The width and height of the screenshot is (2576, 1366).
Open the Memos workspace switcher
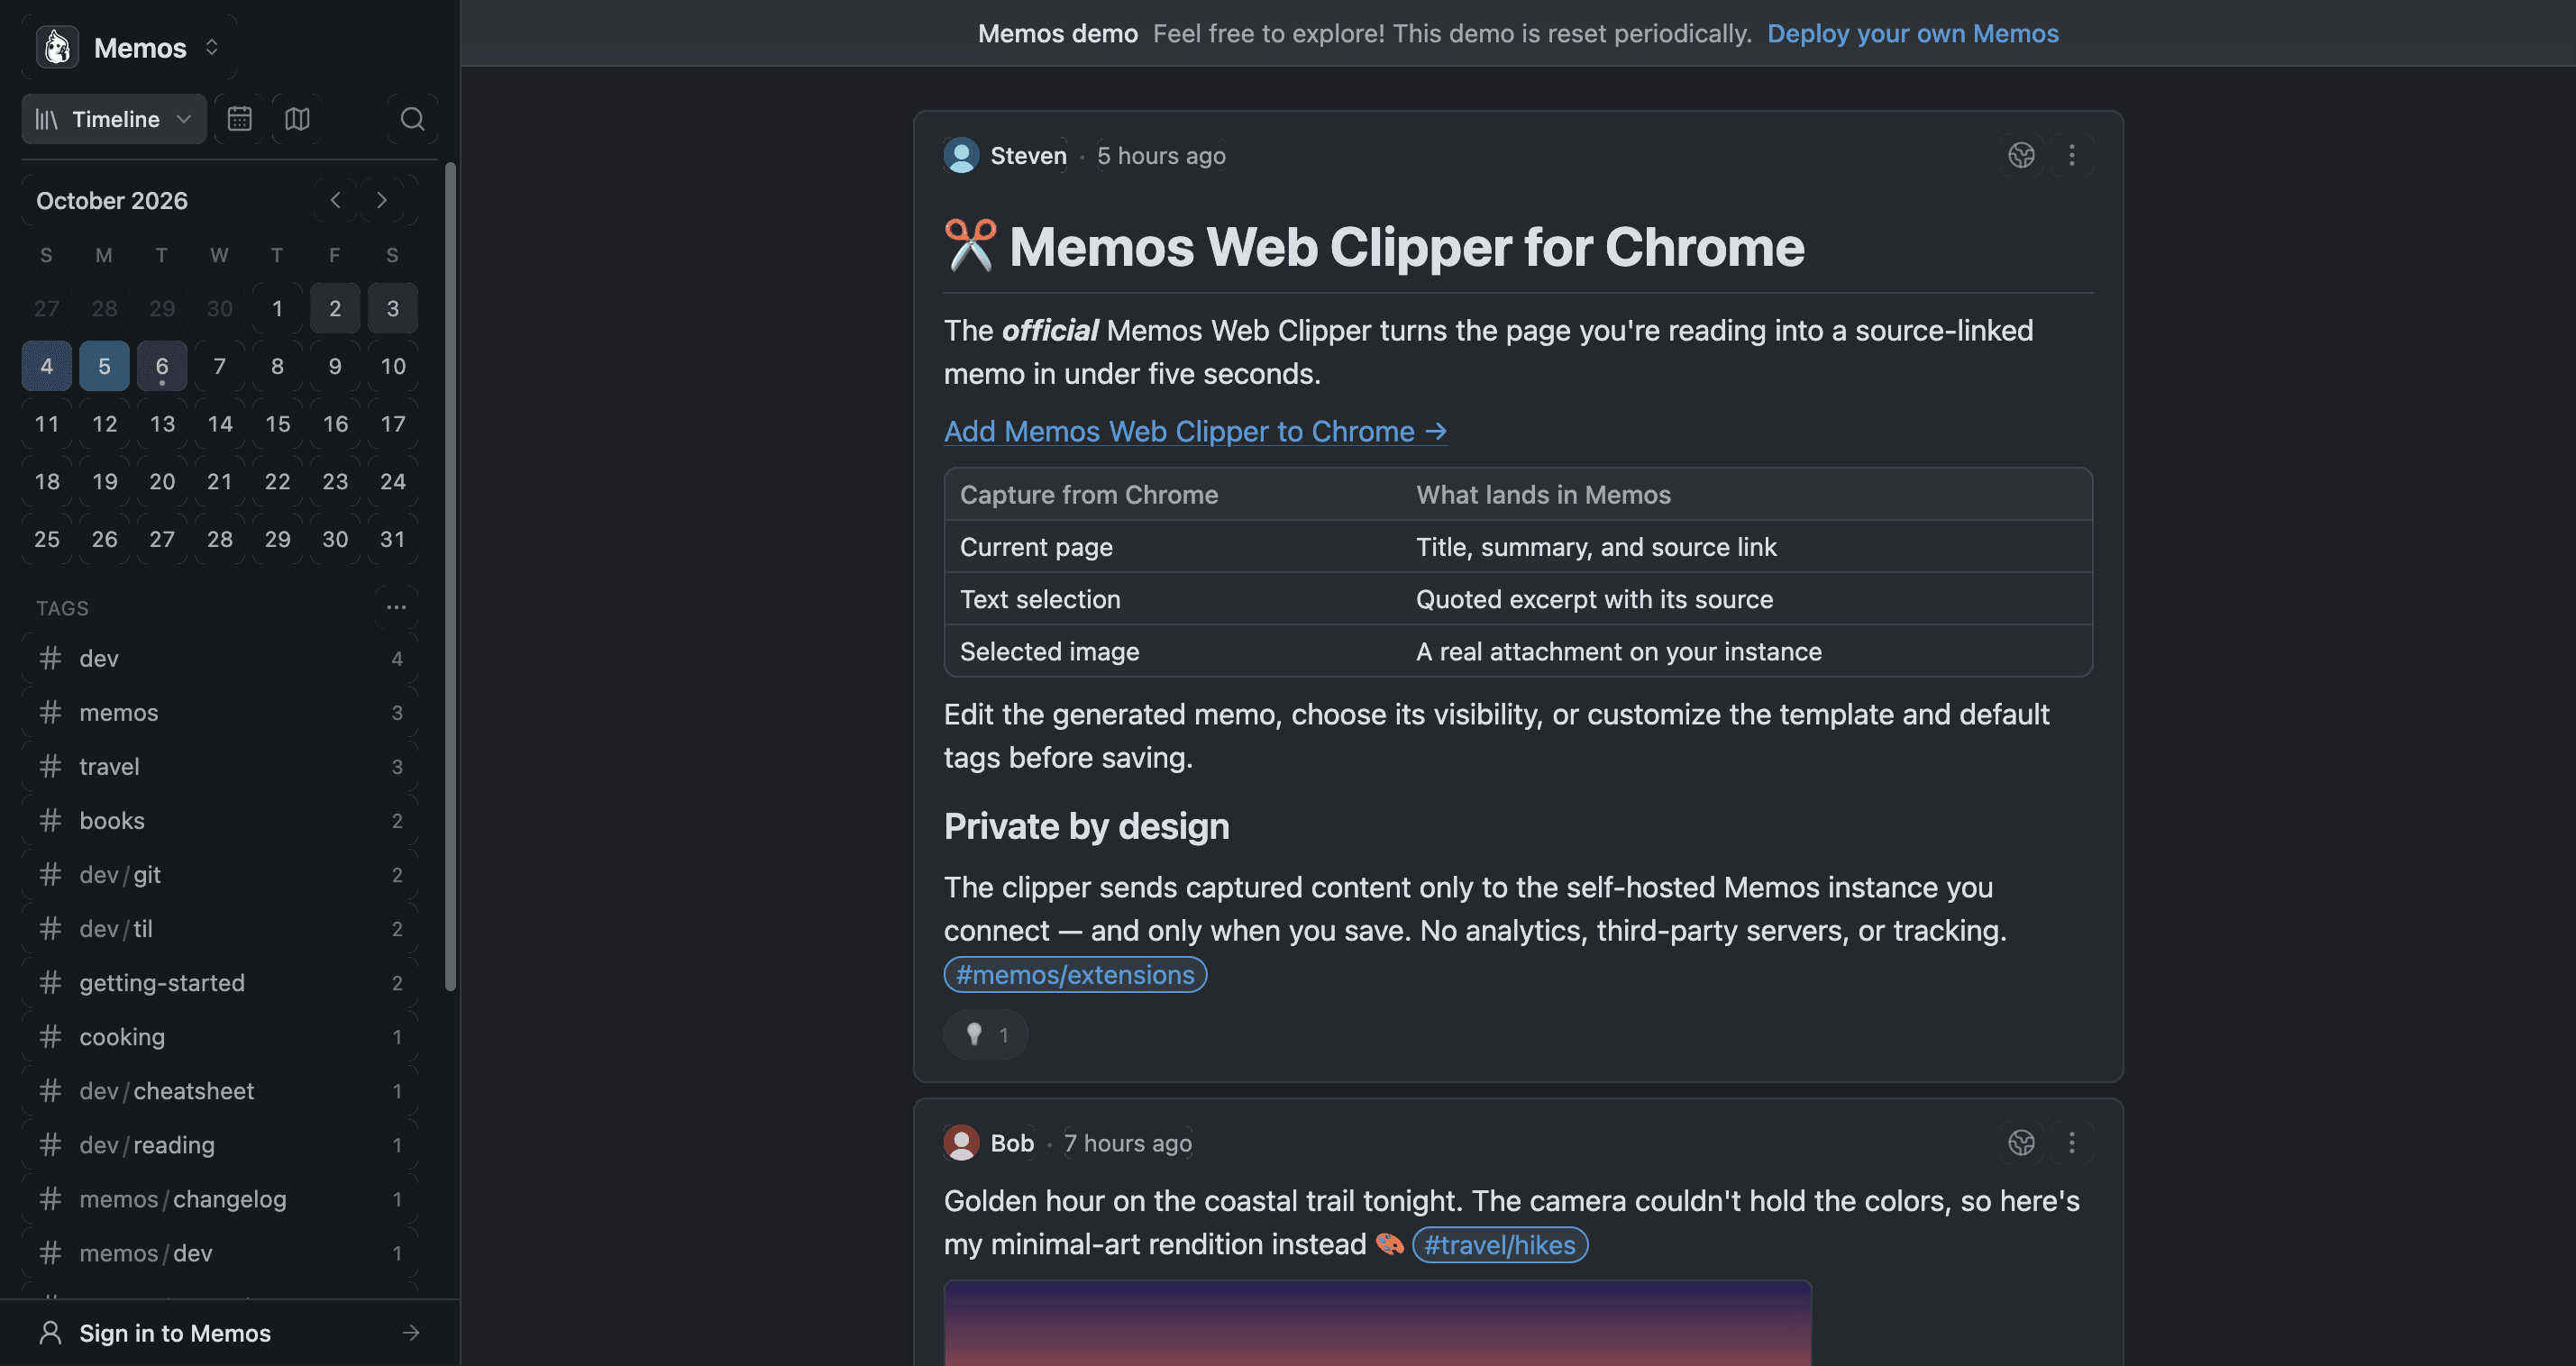point(129,47)
